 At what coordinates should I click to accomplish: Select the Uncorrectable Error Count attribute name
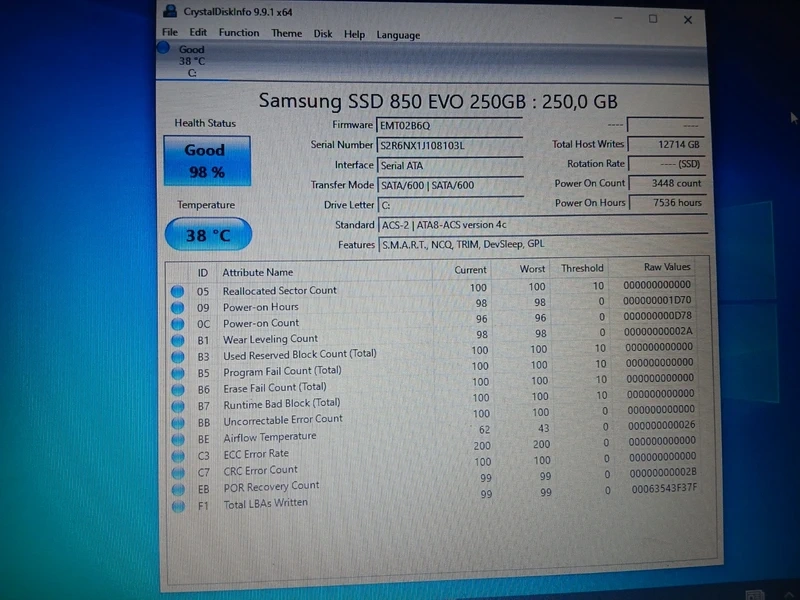[x=283, y=419]
